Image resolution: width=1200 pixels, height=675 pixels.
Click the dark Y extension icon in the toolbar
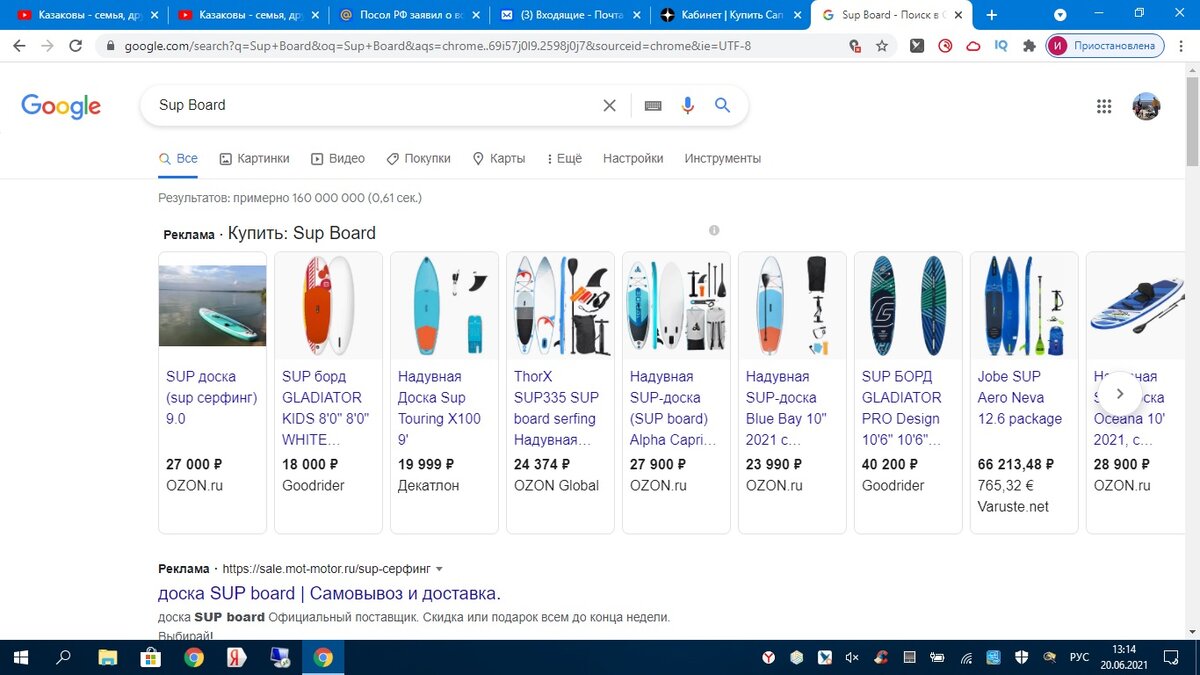[917, 46]
